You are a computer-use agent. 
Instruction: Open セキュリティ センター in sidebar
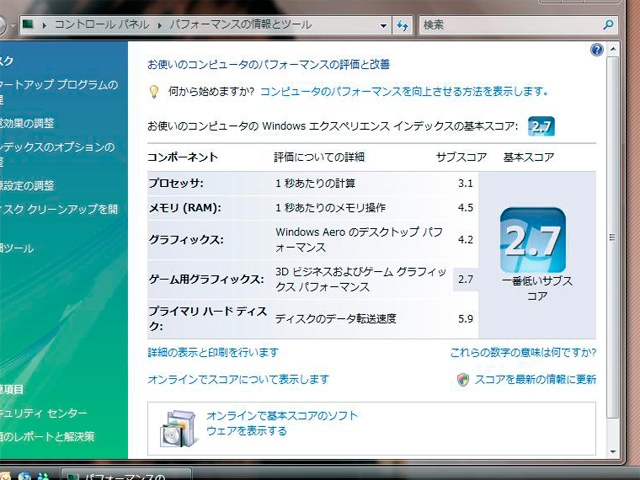point(44,413)
